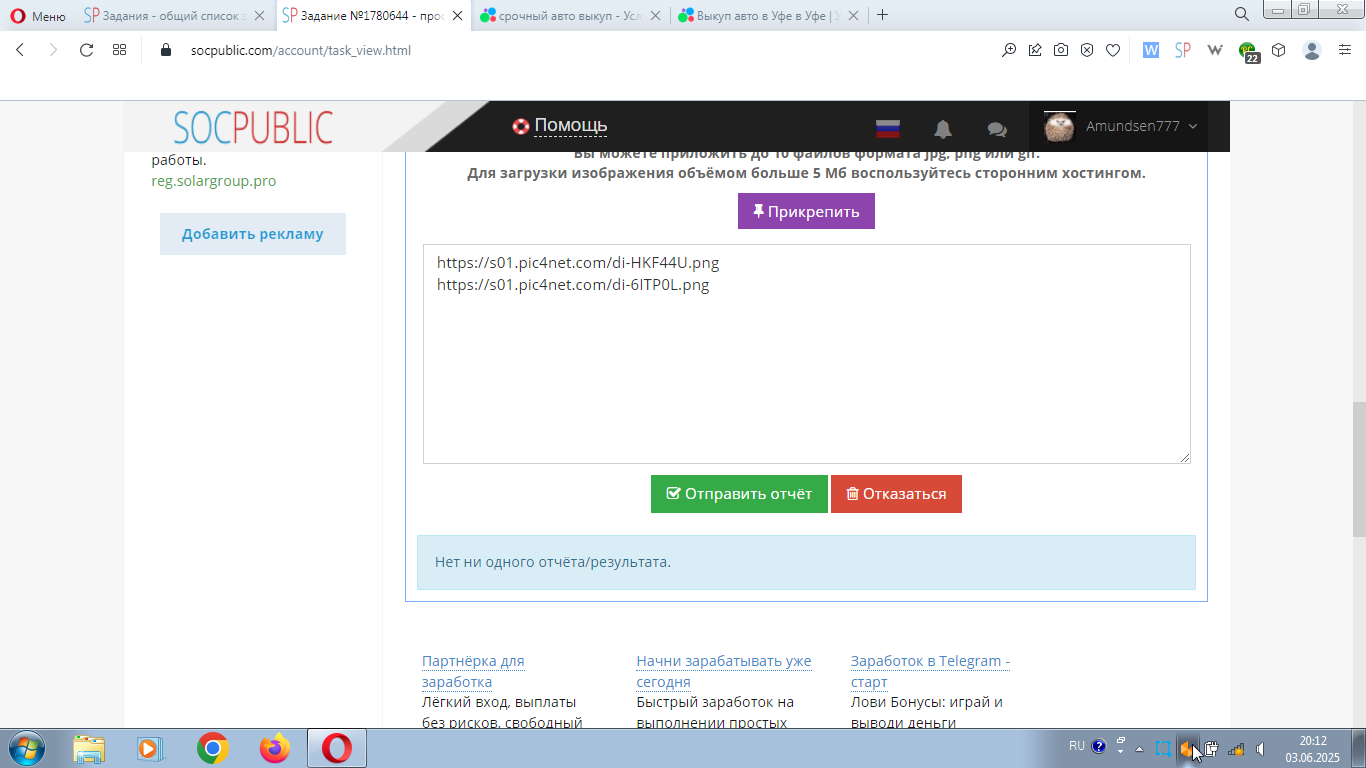
Task: Open the Помощь help link
Action: tap(560, 126)
